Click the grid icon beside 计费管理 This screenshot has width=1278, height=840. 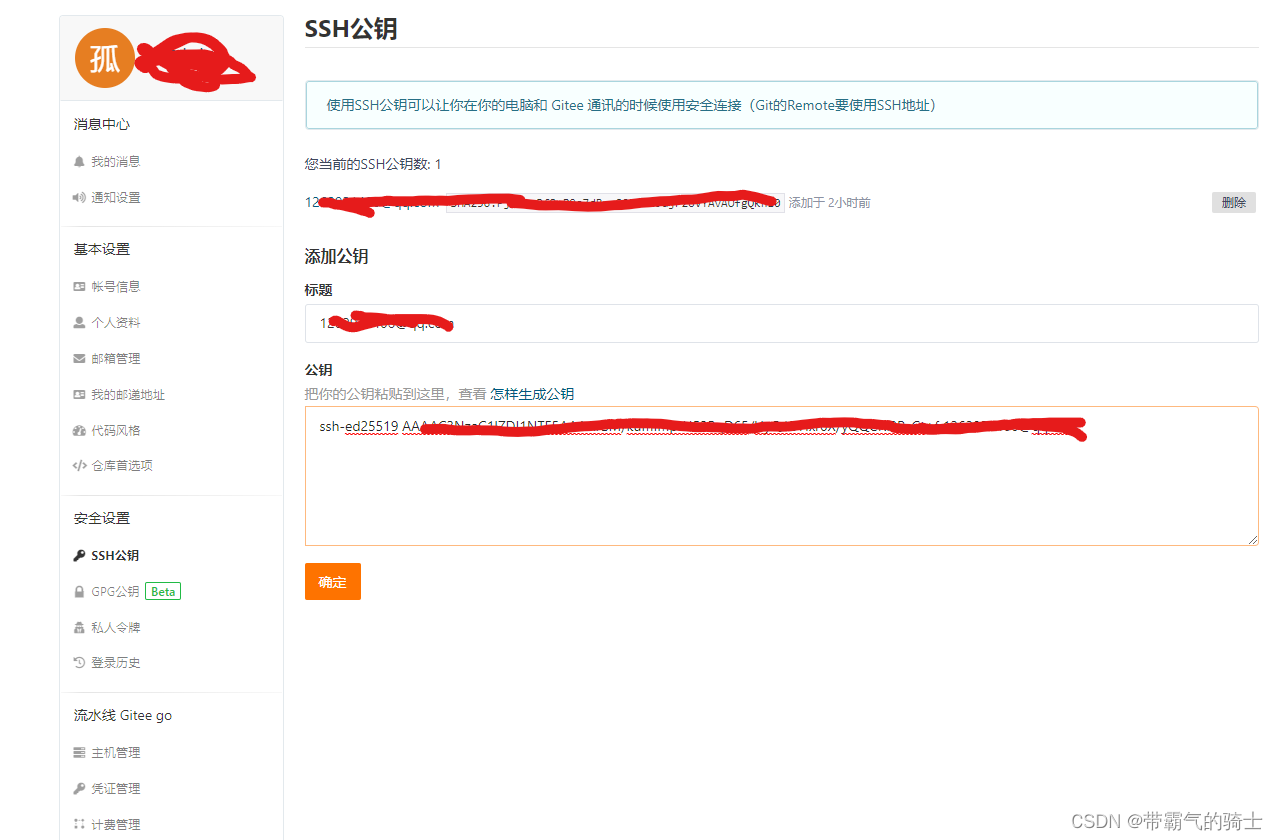point(79,824)
